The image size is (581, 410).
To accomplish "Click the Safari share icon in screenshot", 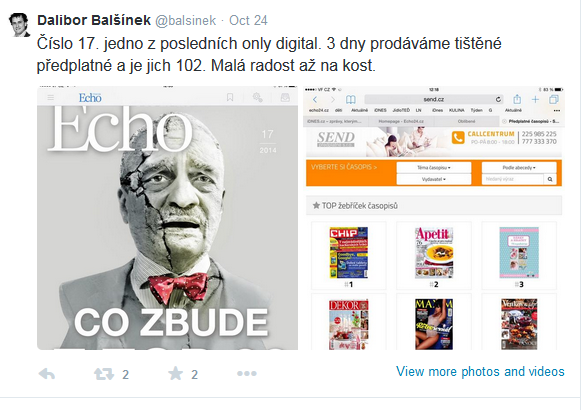I will 517,99.
